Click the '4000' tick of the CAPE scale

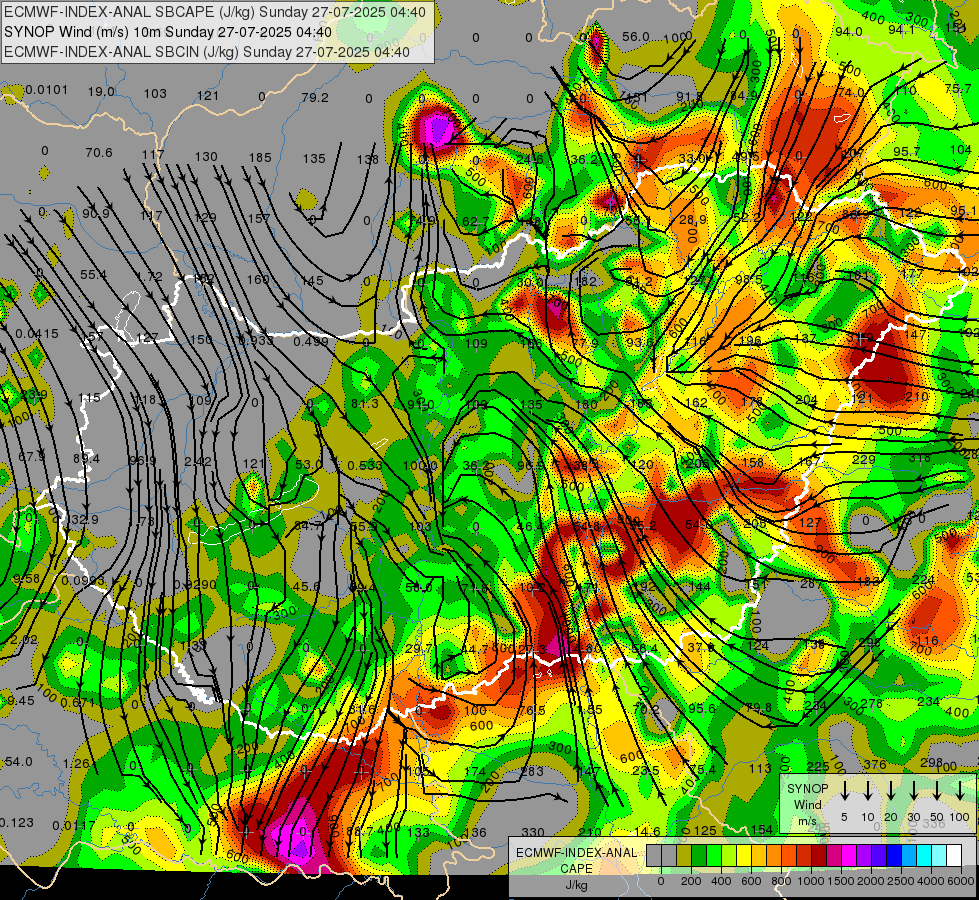931,881
